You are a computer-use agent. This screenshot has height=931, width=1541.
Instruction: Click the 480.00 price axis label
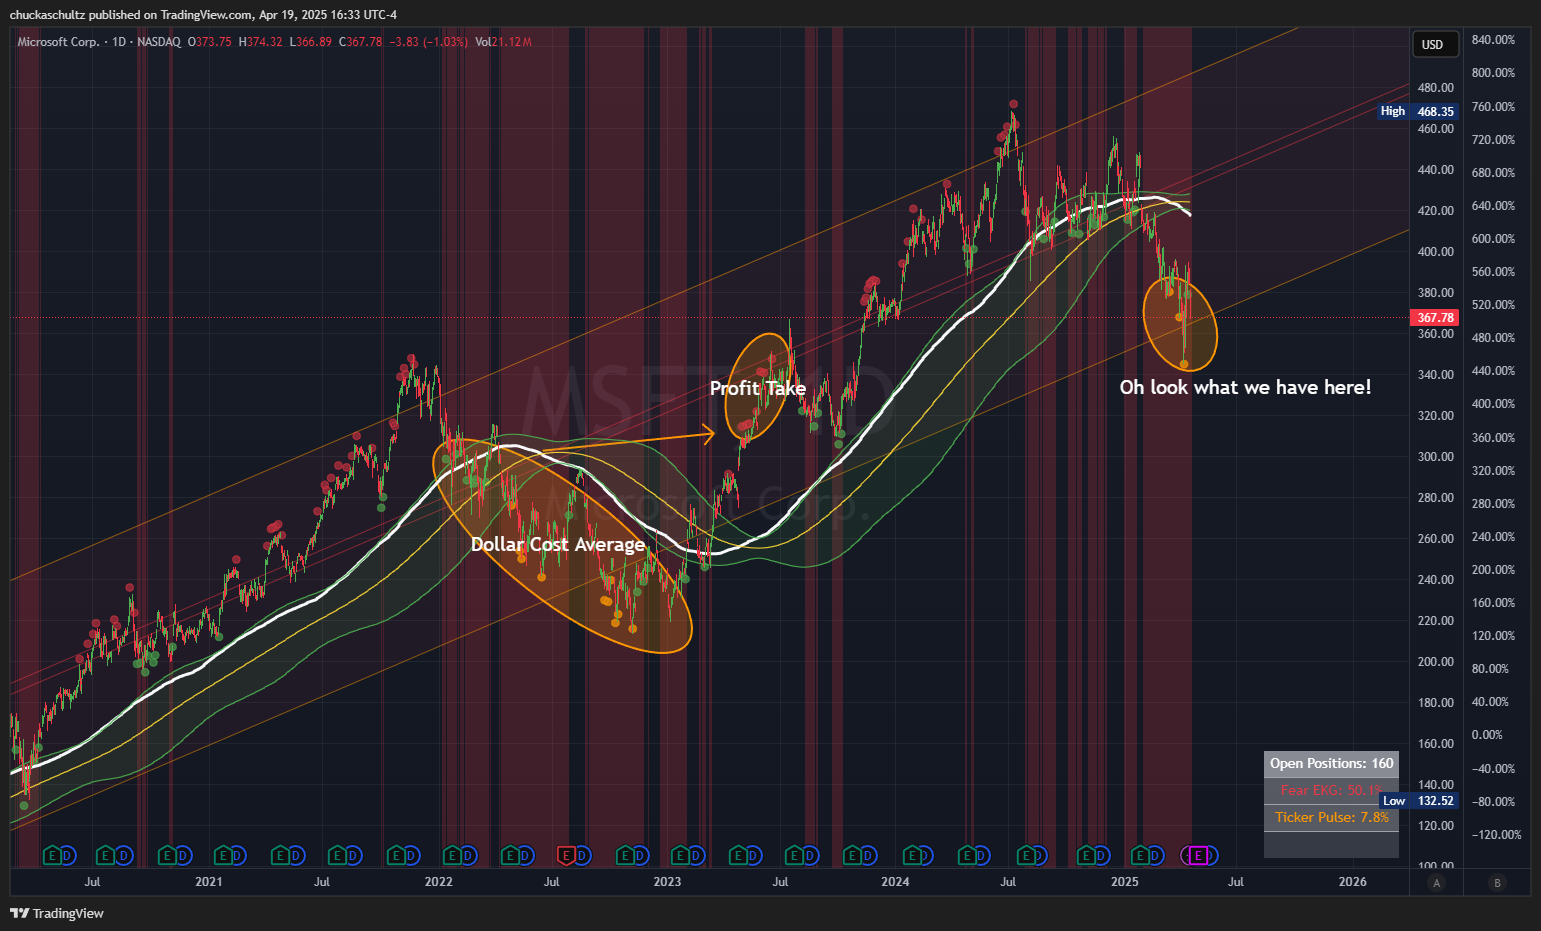pyautogui.click(x=1435, y=88)
